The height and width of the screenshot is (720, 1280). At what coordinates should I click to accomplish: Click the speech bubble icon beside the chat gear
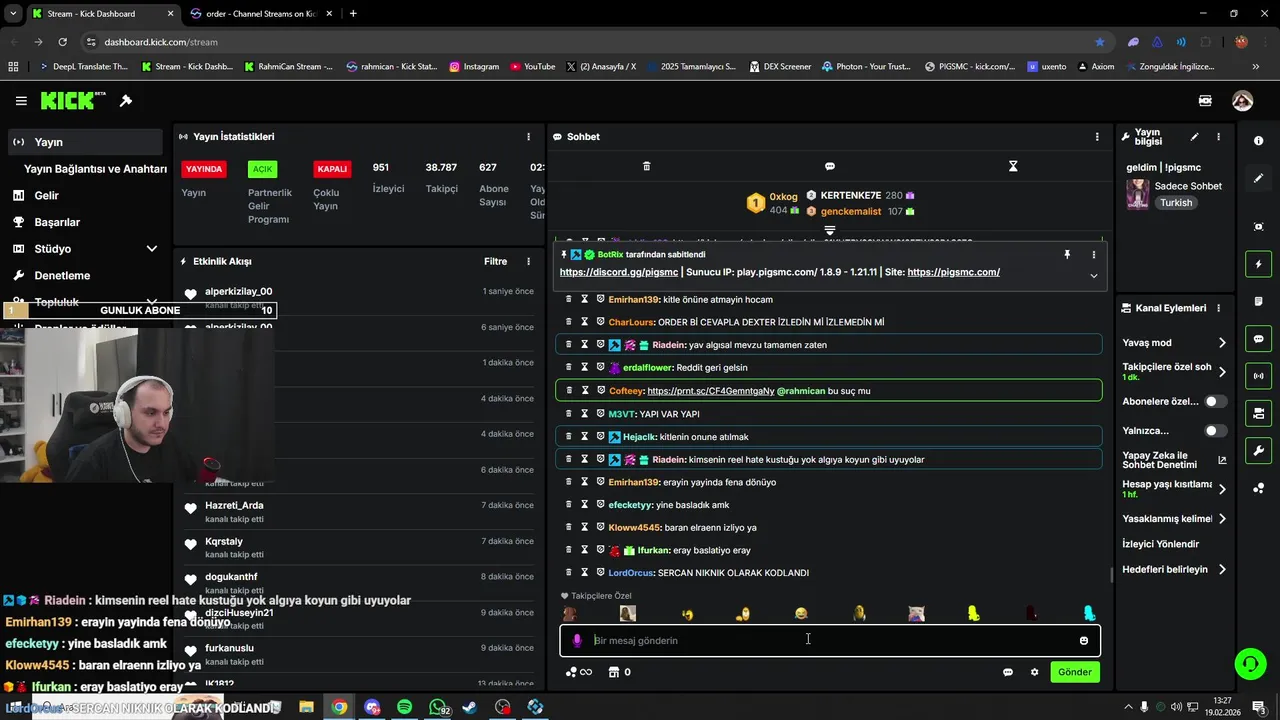point(1007,672)
